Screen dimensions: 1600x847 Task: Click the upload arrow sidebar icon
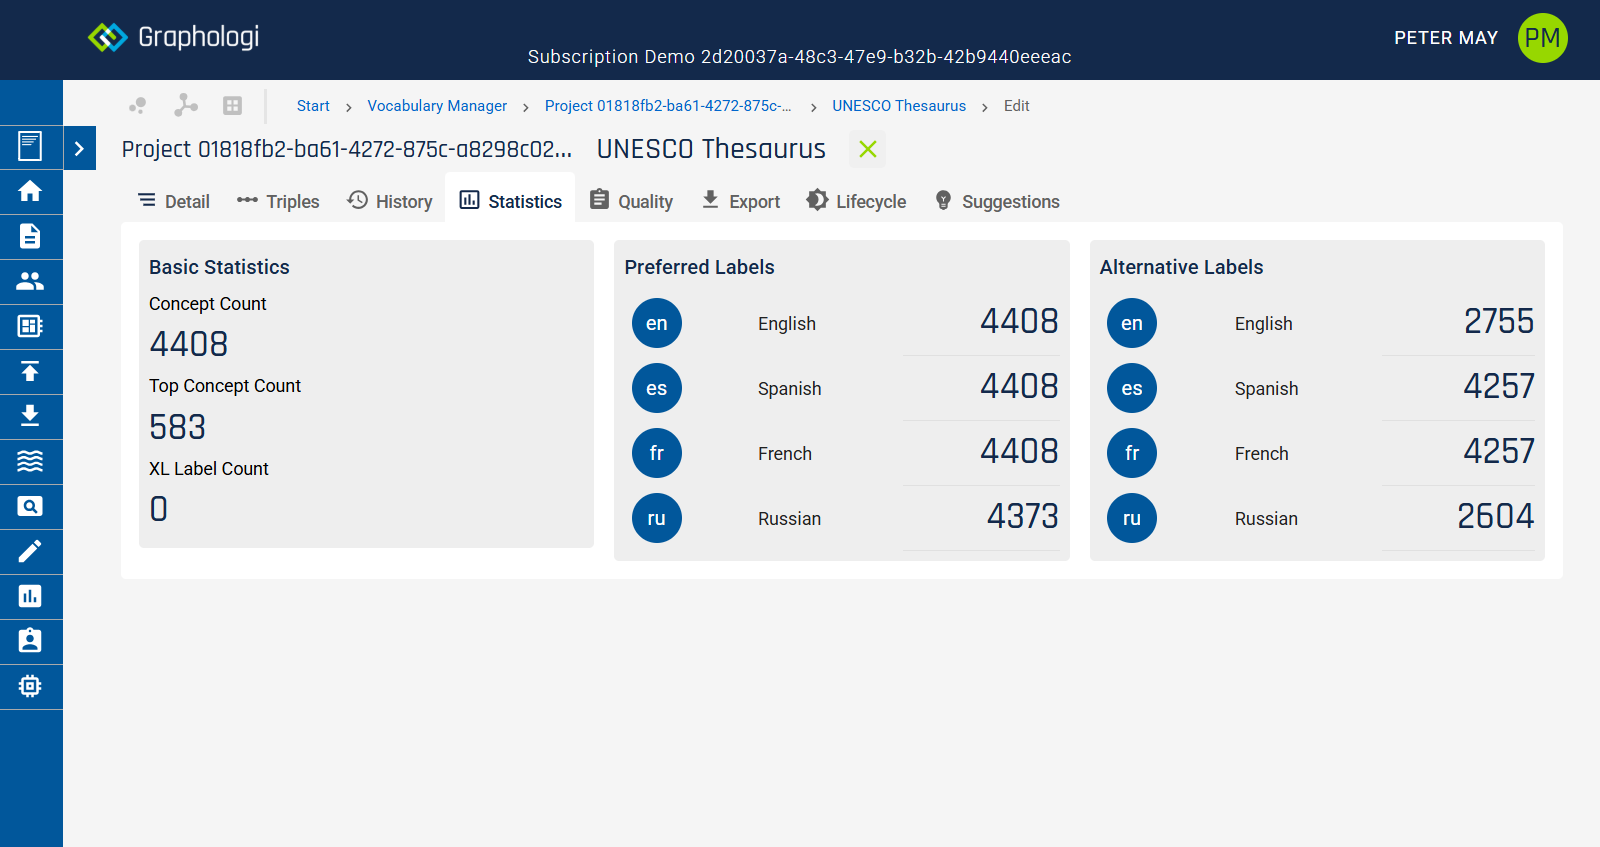(x=31, y=371)
